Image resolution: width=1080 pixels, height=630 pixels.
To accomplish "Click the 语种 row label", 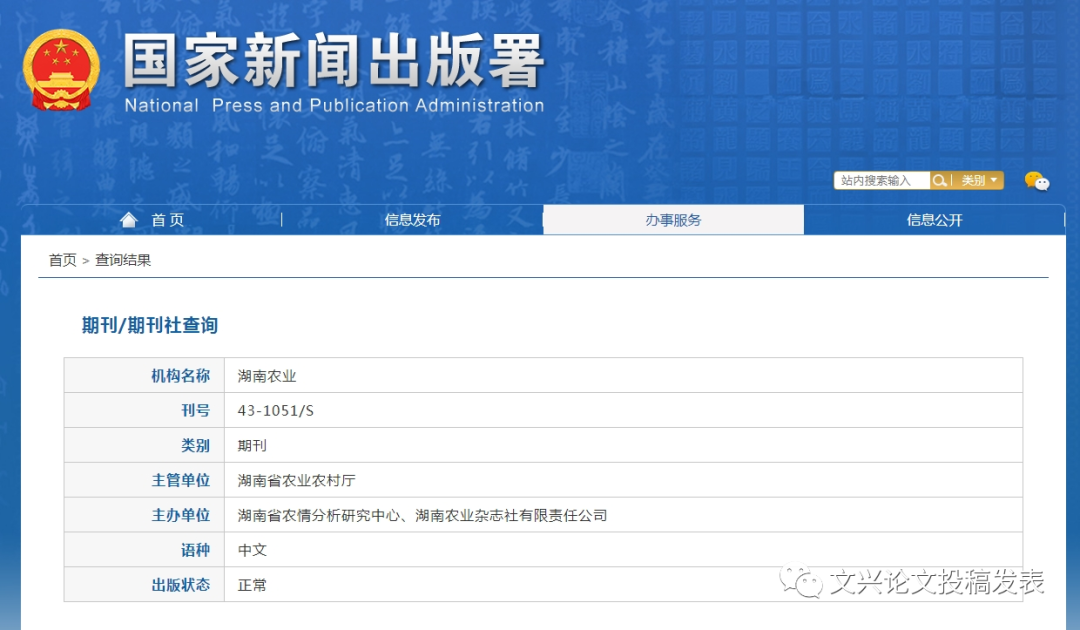I will tap(195, 550).
